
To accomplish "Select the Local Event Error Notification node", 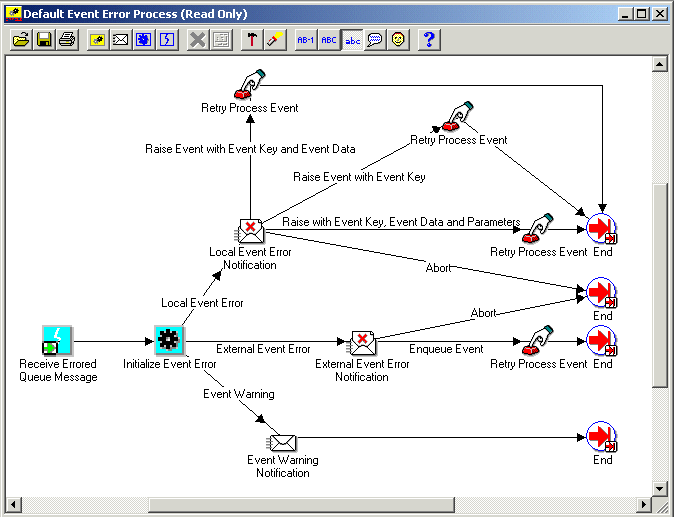I will click(249, 231).
